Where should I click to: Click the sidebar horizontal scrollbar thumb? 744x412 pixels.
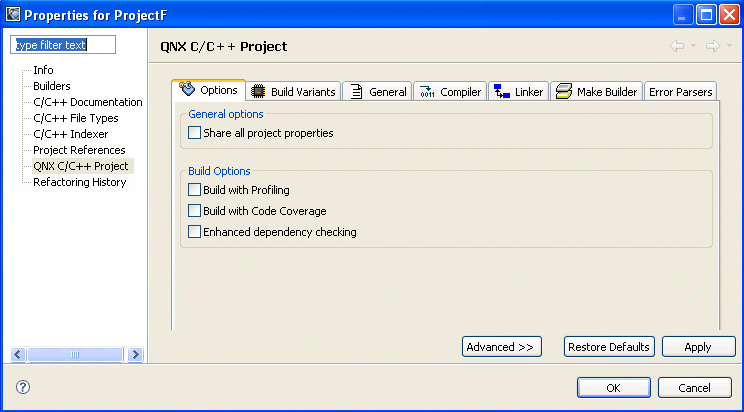click(74, 354)
